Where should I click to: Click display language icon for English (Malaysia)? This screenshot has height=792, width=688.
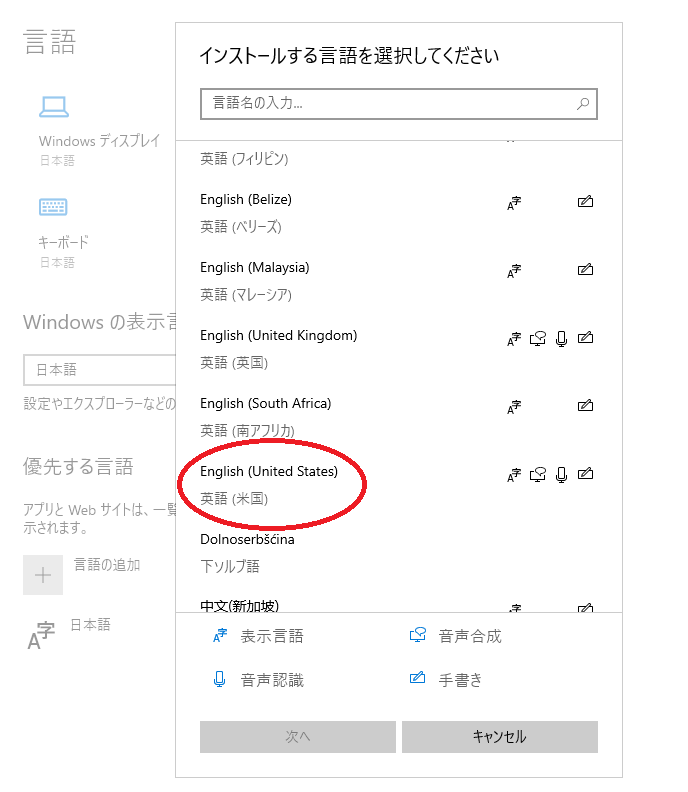coord(514,271)
